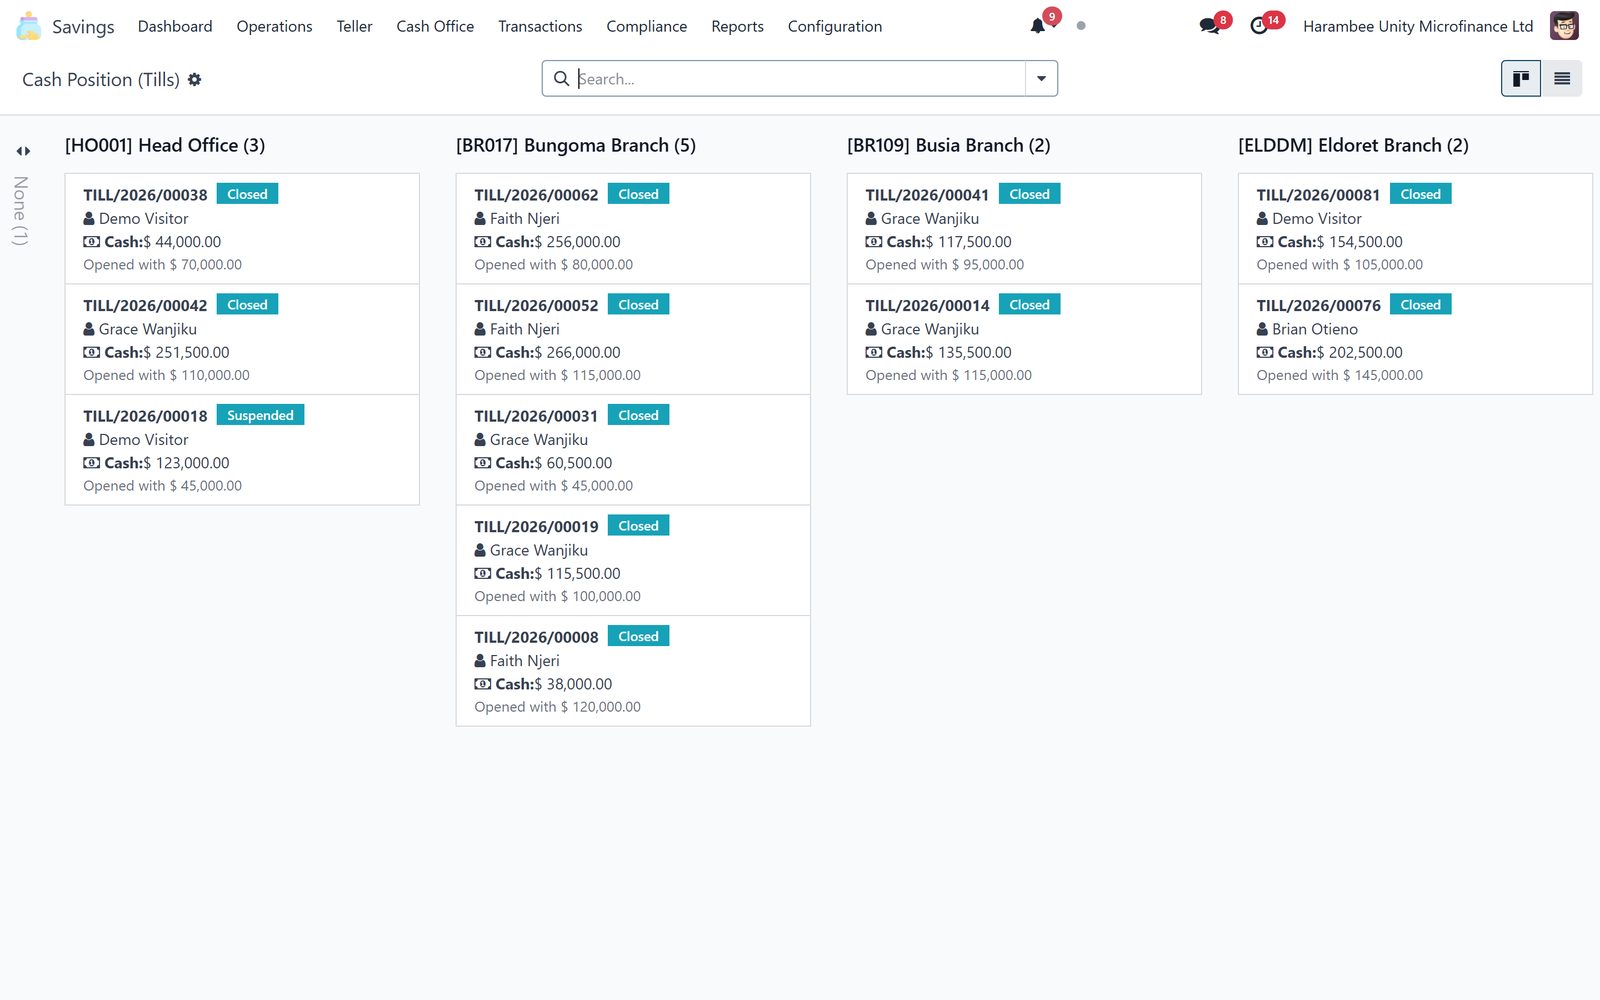Open the Cash Position settings gear
This screenshot has height=1000, width=1600.
tap(195, 79)
